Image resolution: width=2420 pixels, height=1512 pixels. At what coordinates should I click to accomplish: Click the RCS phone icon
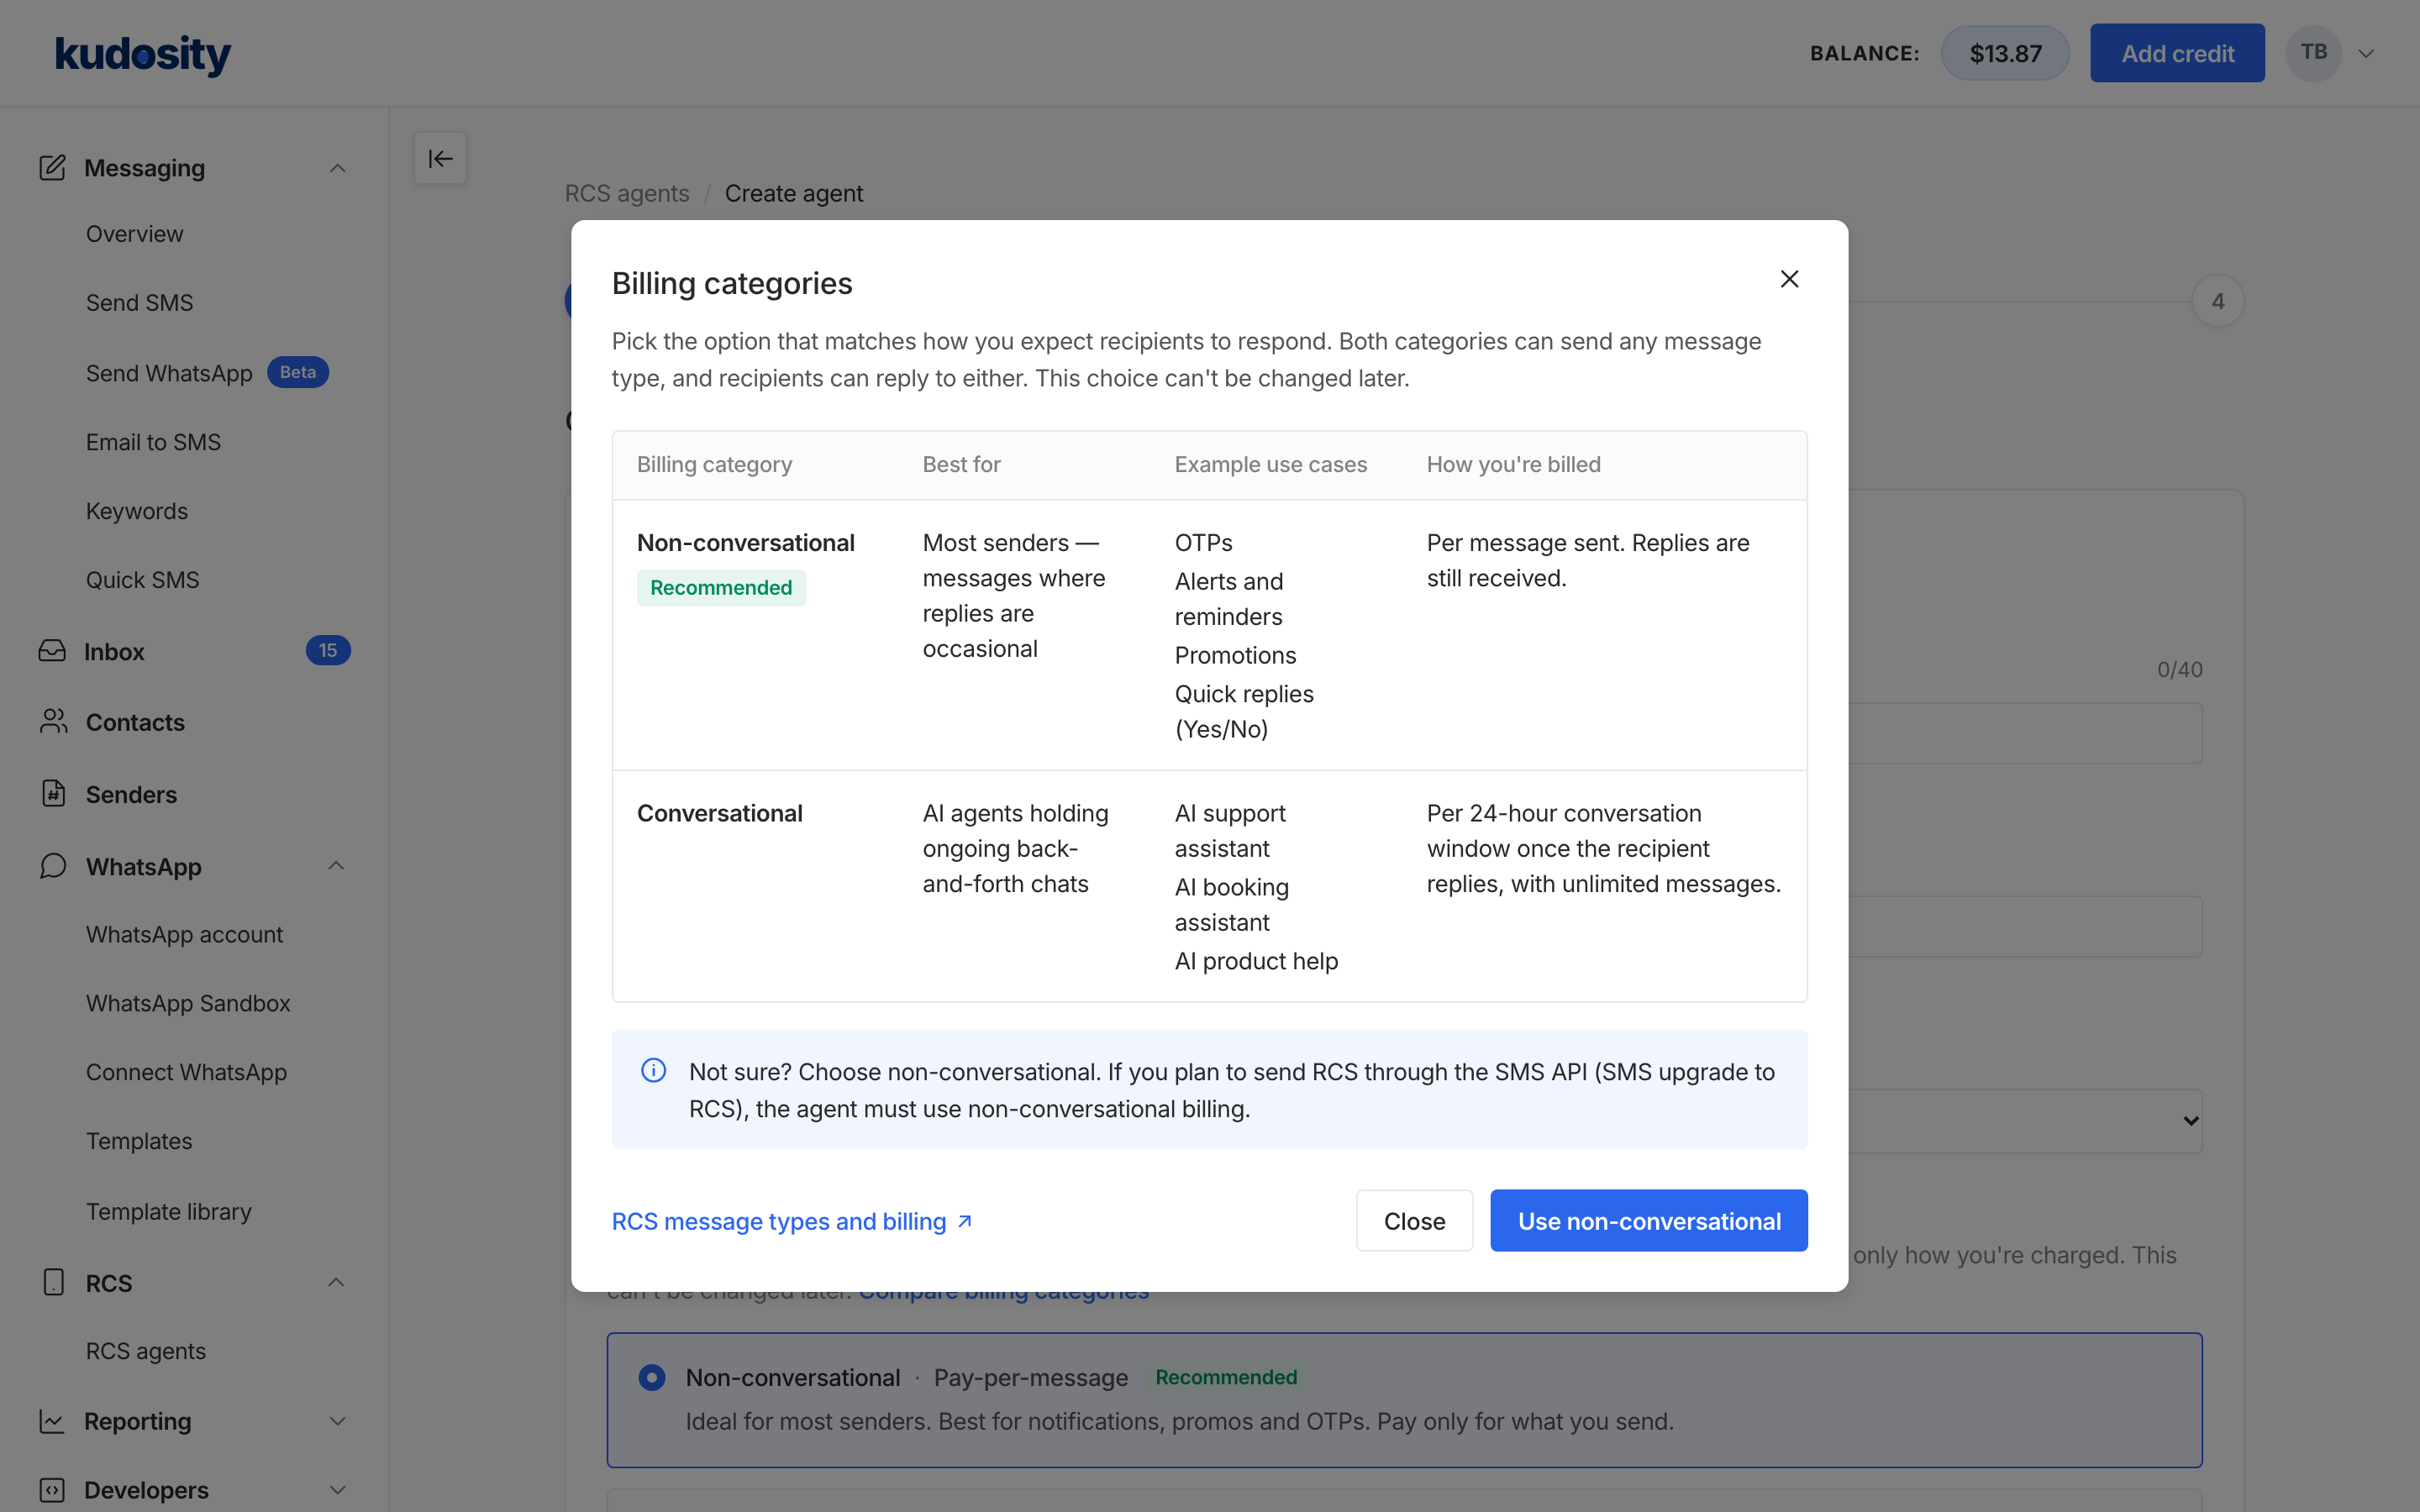[x=53, y=1282]
